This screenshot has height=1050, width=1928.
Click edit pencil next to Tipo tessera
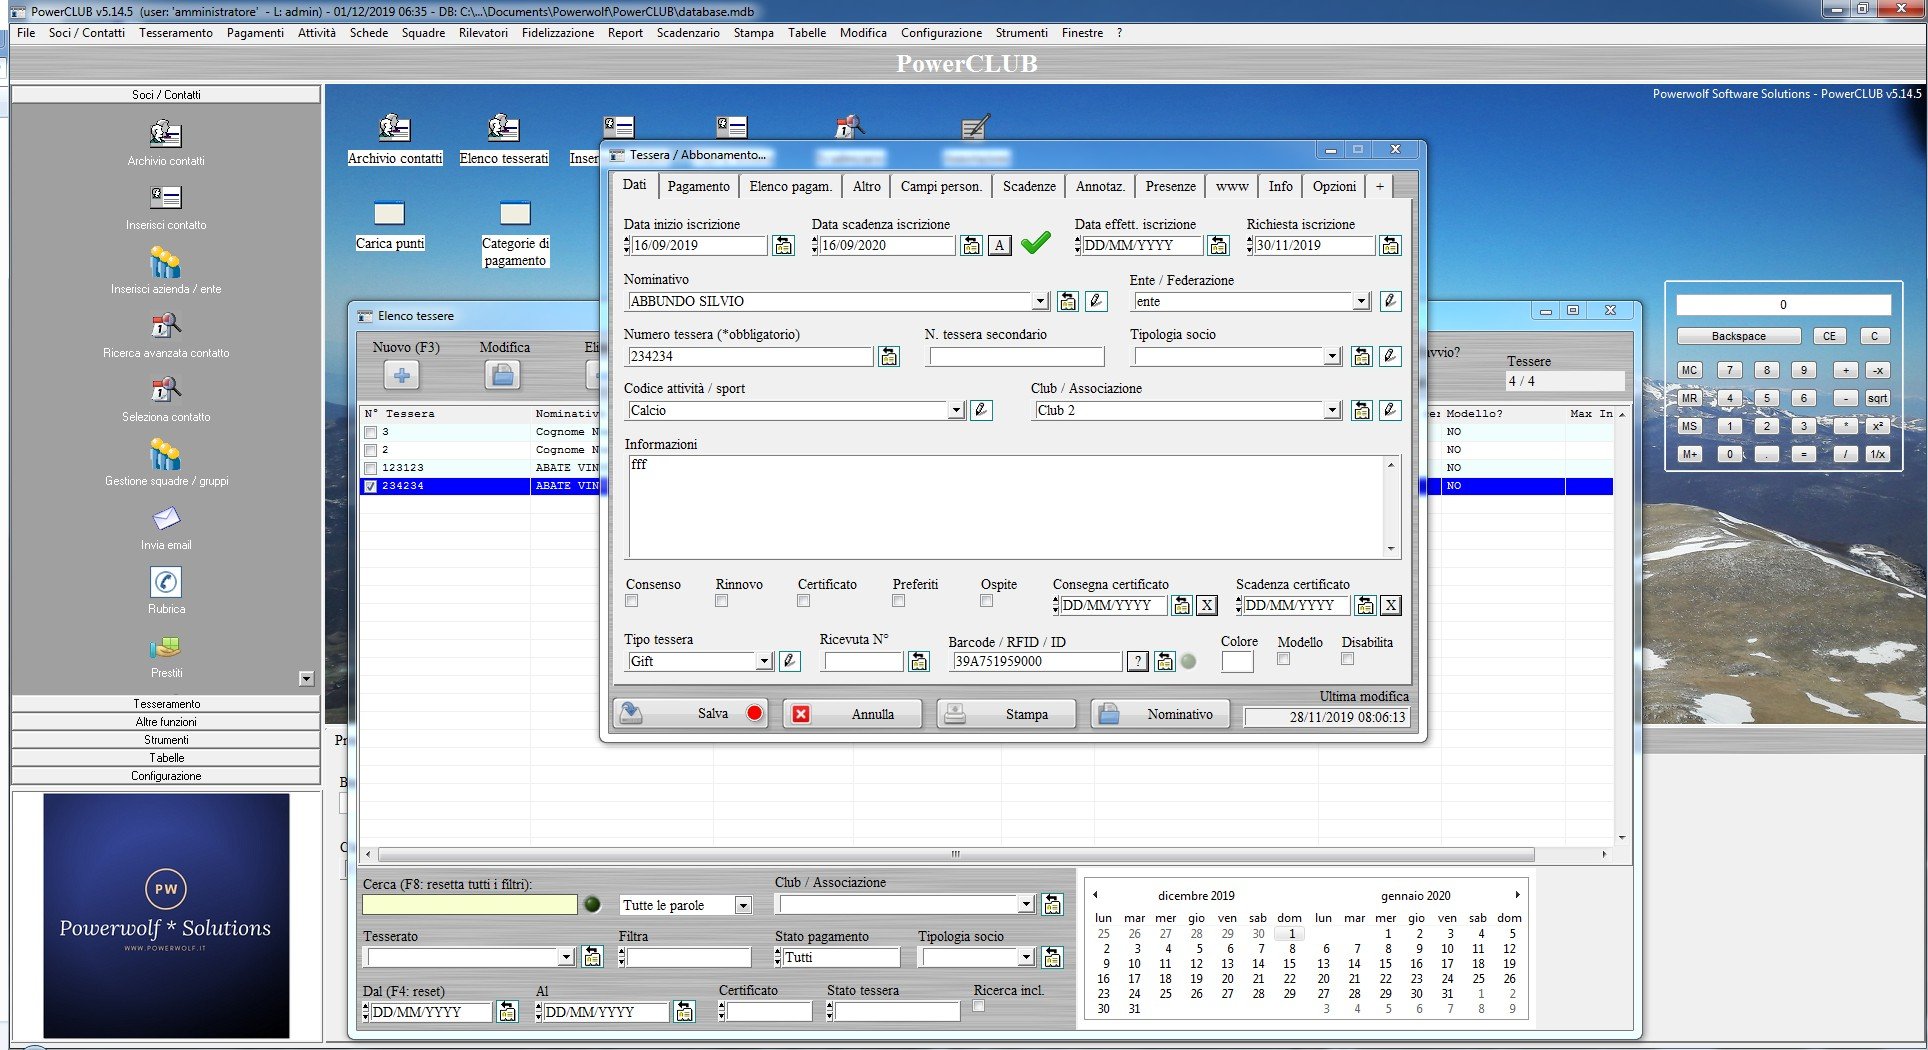[x=789, y=661]
